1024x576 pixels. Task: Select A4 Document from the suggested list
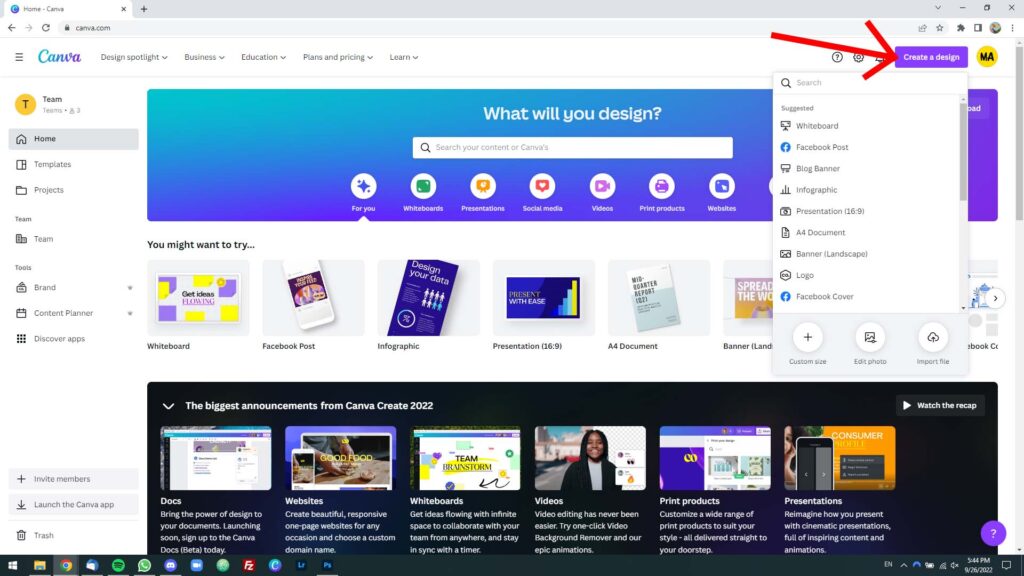coord(867,232)
